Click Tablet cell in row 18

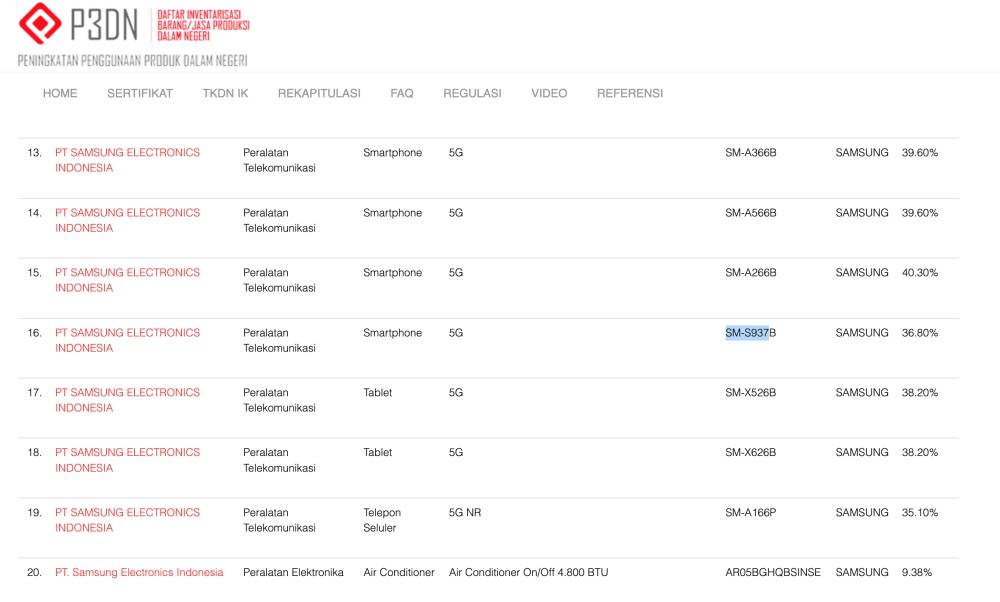point(378,452)
